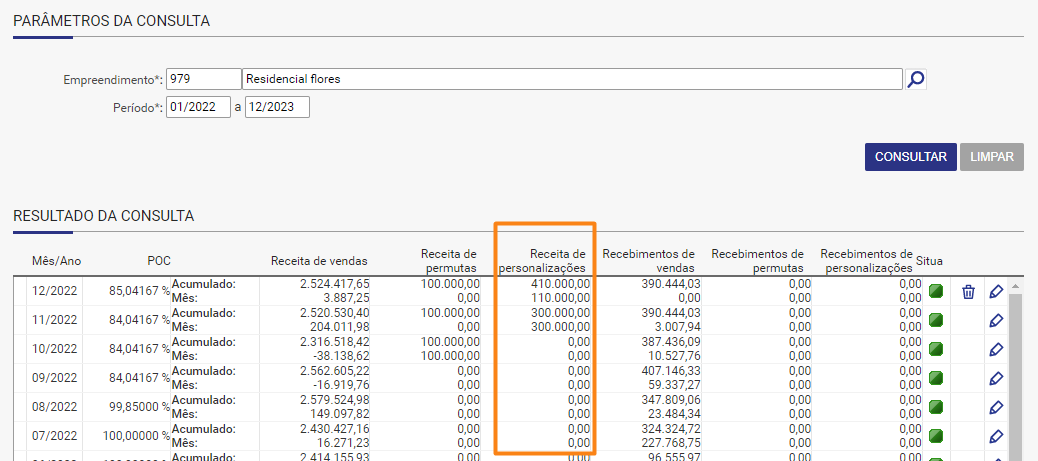Image resolution: width=1038 pixels, height=461 pixels.
Task: Click green status icon for 09/2022
Action: click(x=935, y=379)
